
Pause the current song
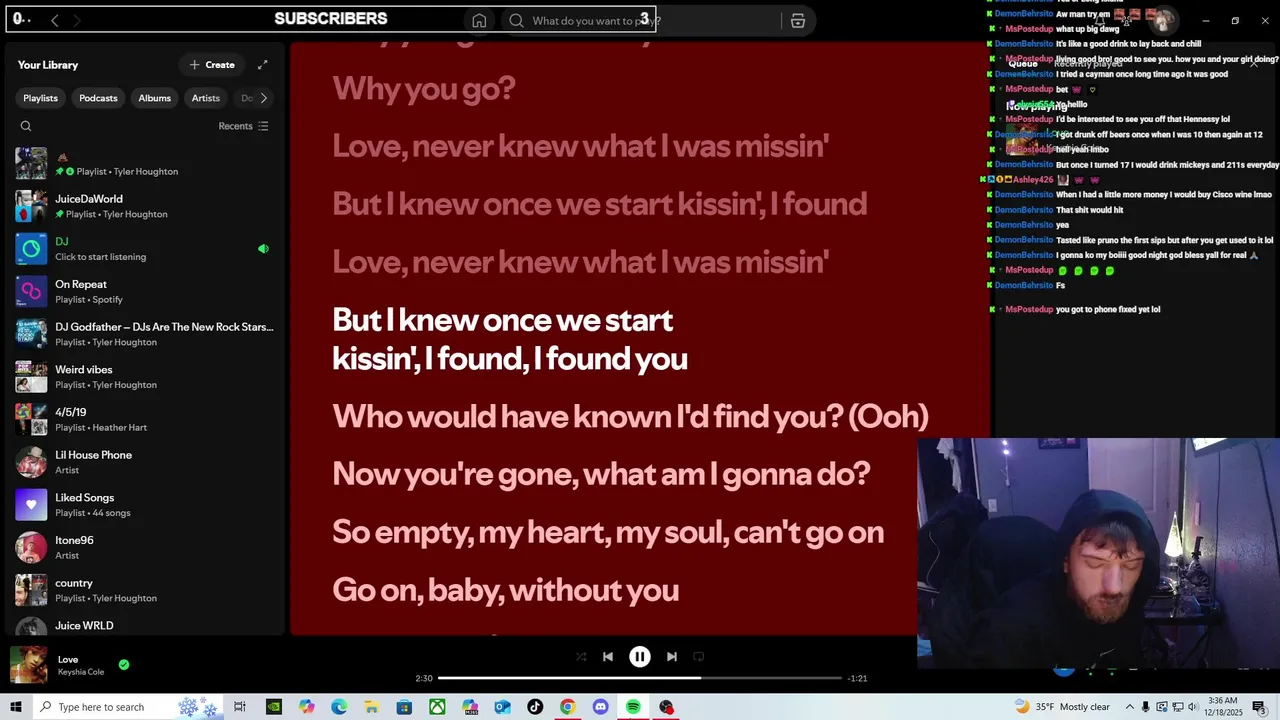point(640,657)
